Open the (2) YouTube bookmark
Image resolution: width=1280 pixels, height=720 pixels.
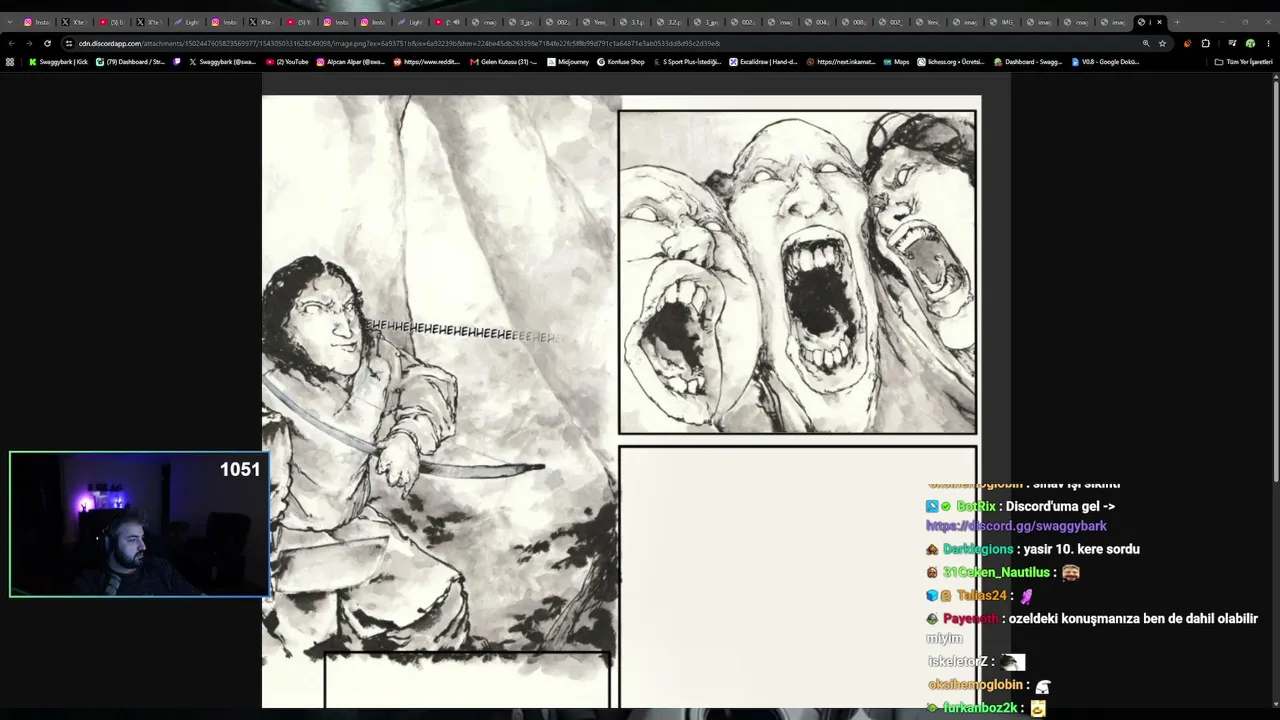pyautogui.click(x=287, y=62)
